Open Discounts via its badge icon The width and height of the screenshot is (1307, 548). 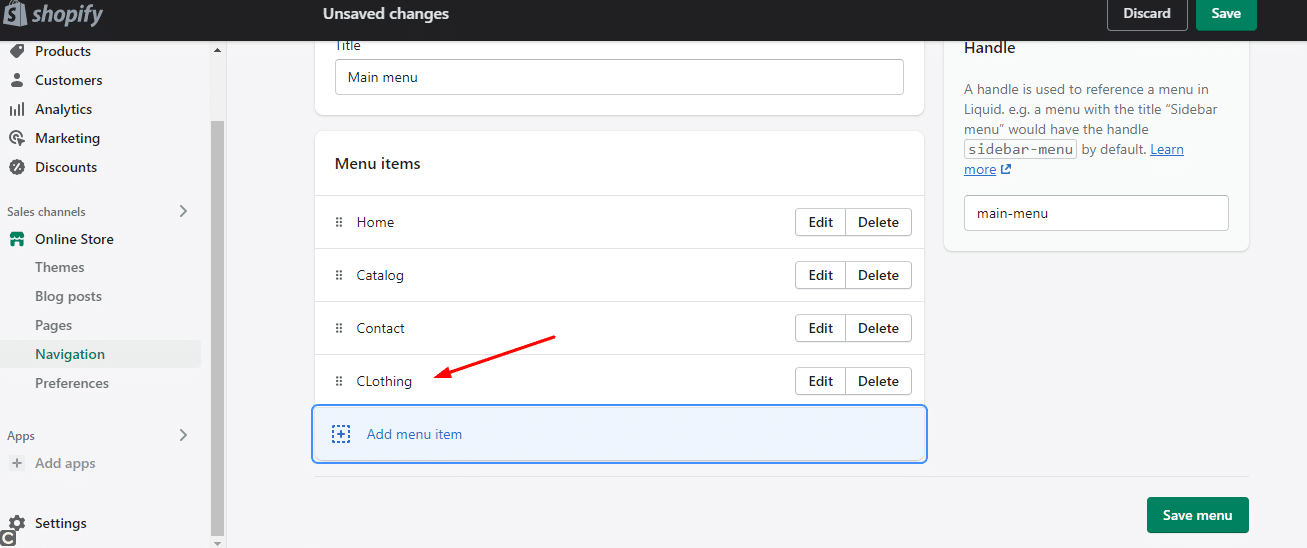tap(17, 167)
